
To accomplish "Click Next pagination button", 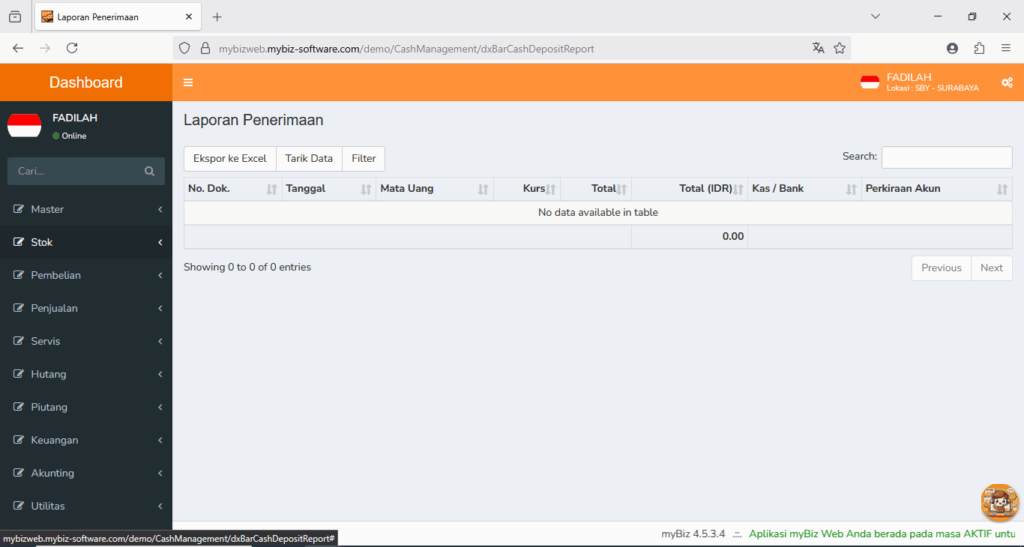I will pyautogui.click(x=991, y=268).
